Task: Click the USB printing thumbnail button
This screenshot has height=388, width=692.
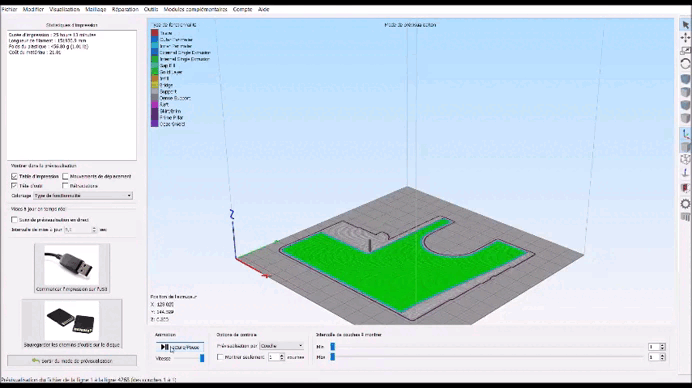Action: (x=72, y=268)
